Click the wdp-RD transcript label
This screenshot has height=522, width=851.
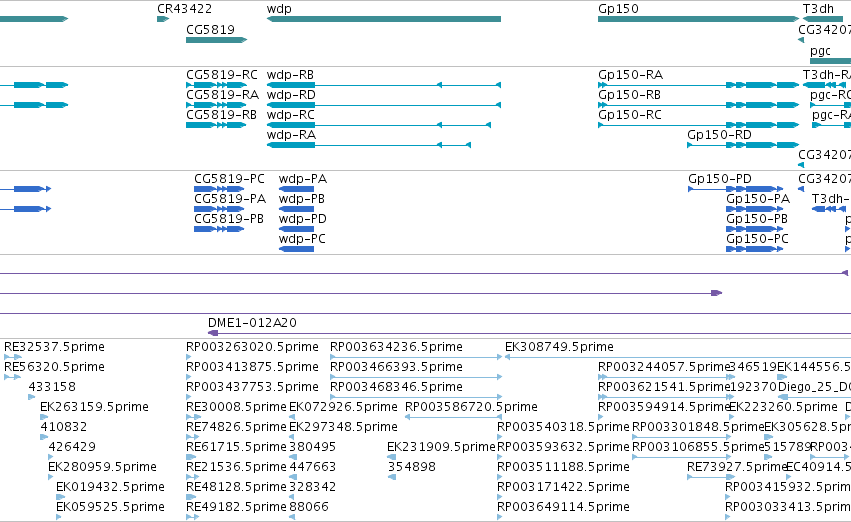[x=291, y=95]
